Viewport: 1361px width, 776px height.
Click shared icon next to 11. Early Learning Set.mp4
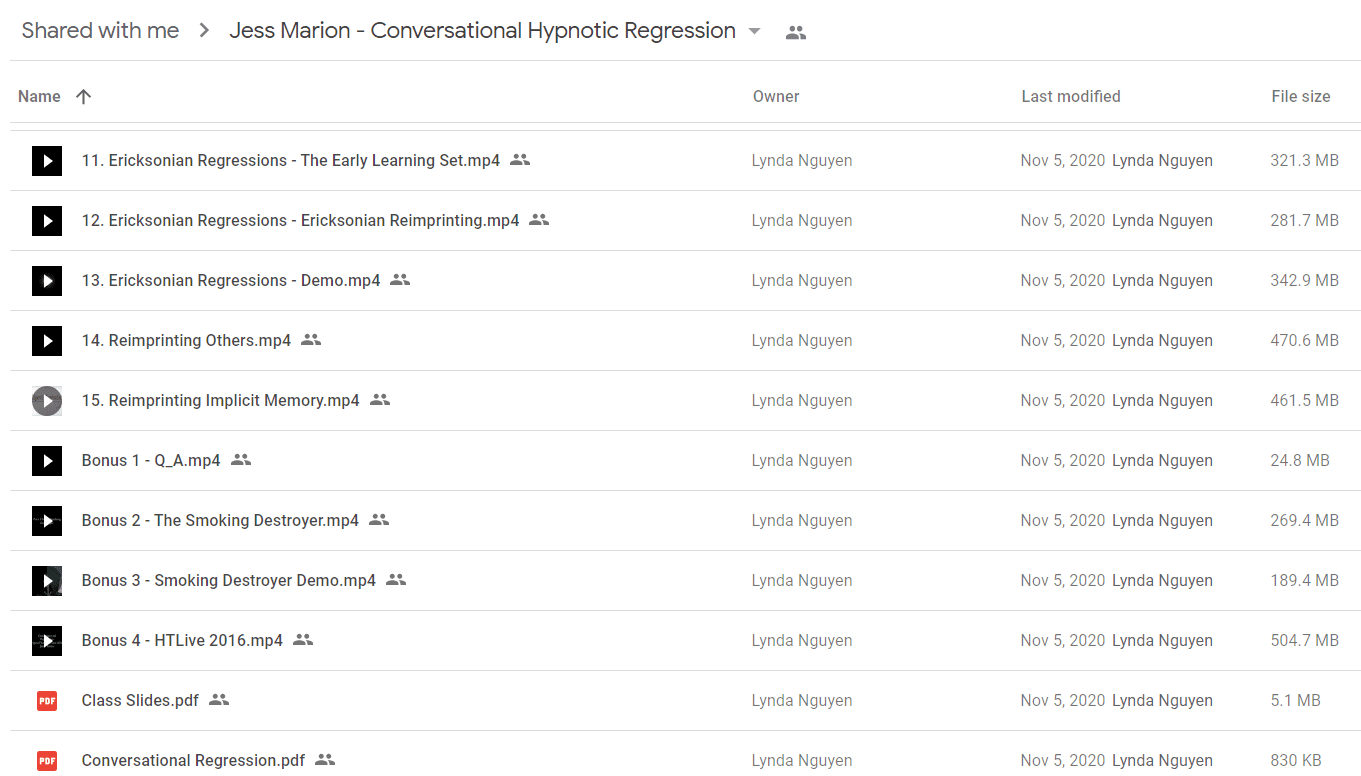pyautogui.click(x=520, y=159)
